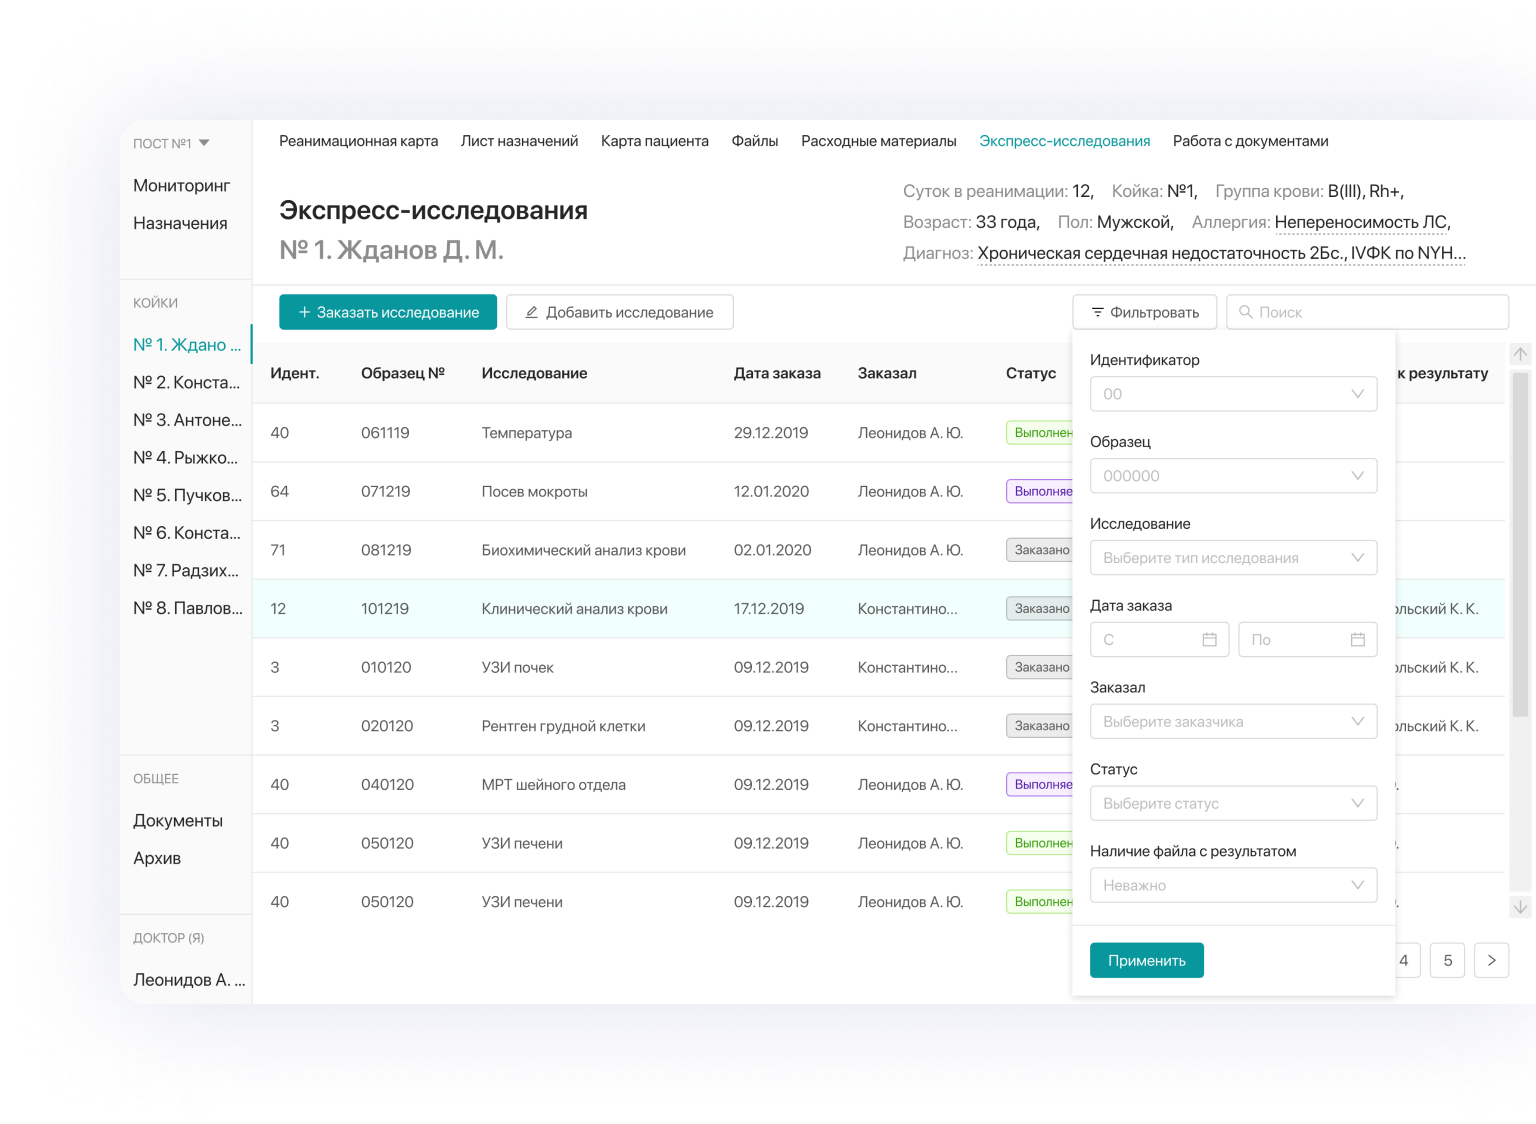Image resolution: width=1536 pixels, height=1124 pixels.
Task: Open the Расходные материалы tab
Action: (878, 141)
